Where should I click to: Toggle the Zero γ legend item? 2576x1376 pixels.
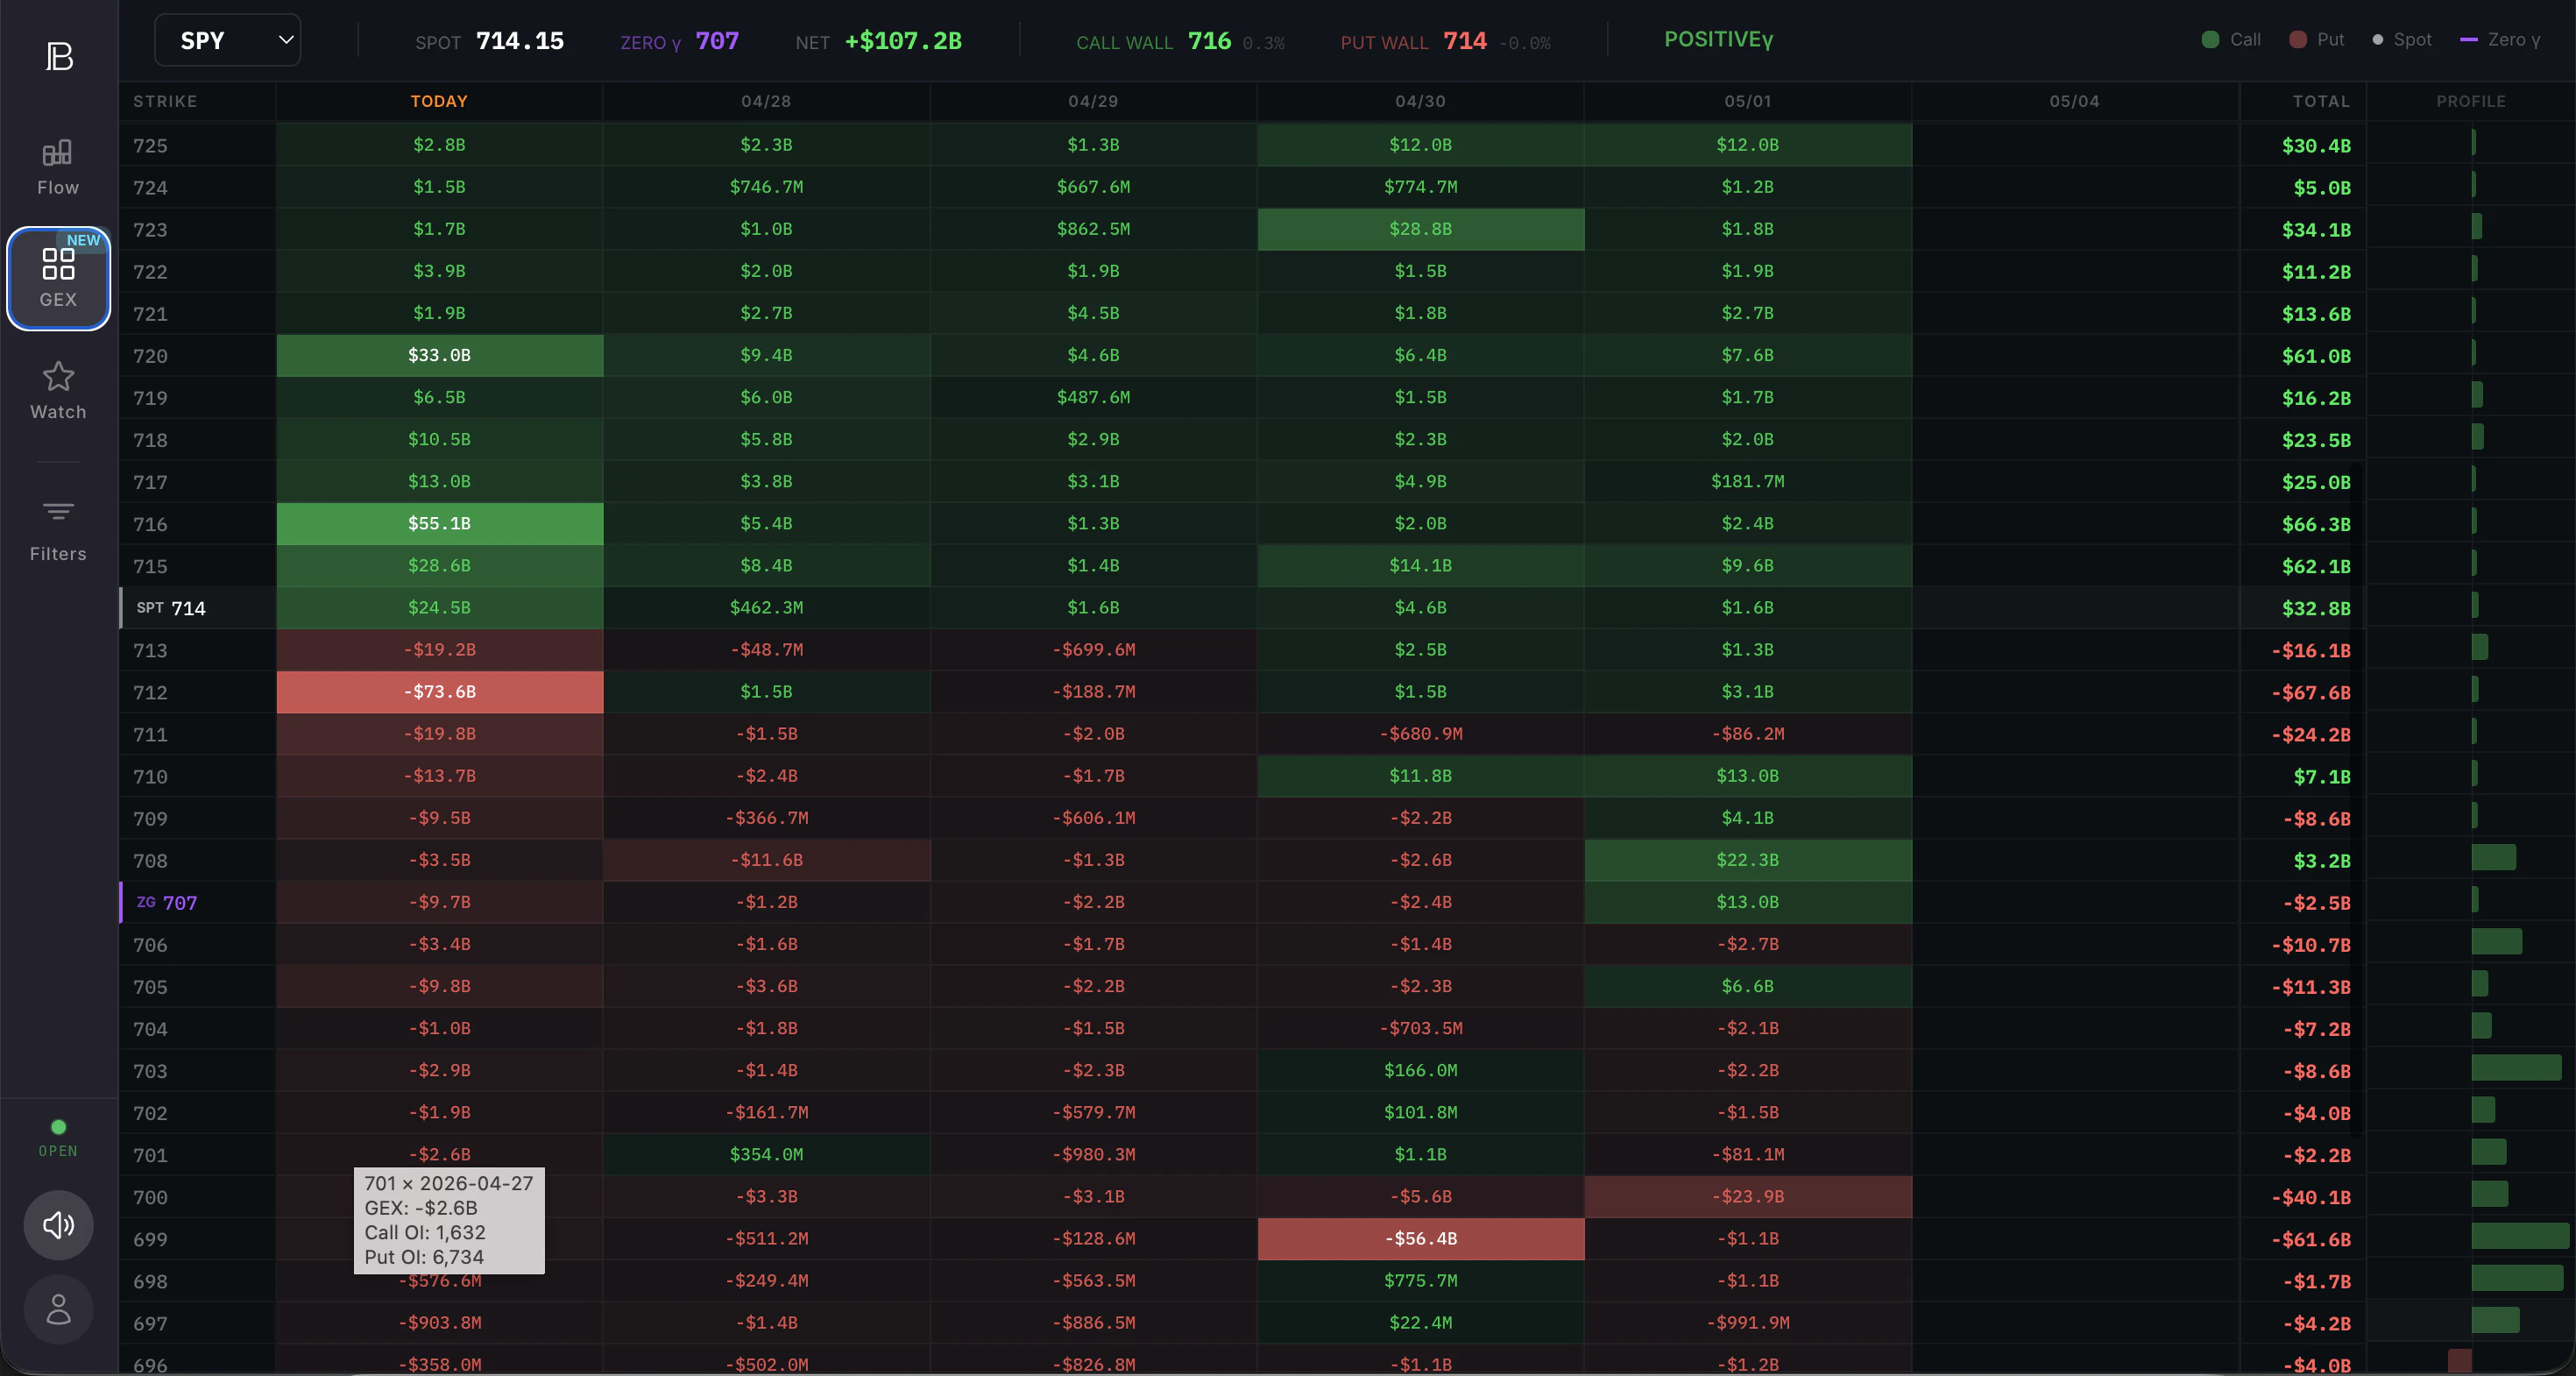[x=2500, y=40]
